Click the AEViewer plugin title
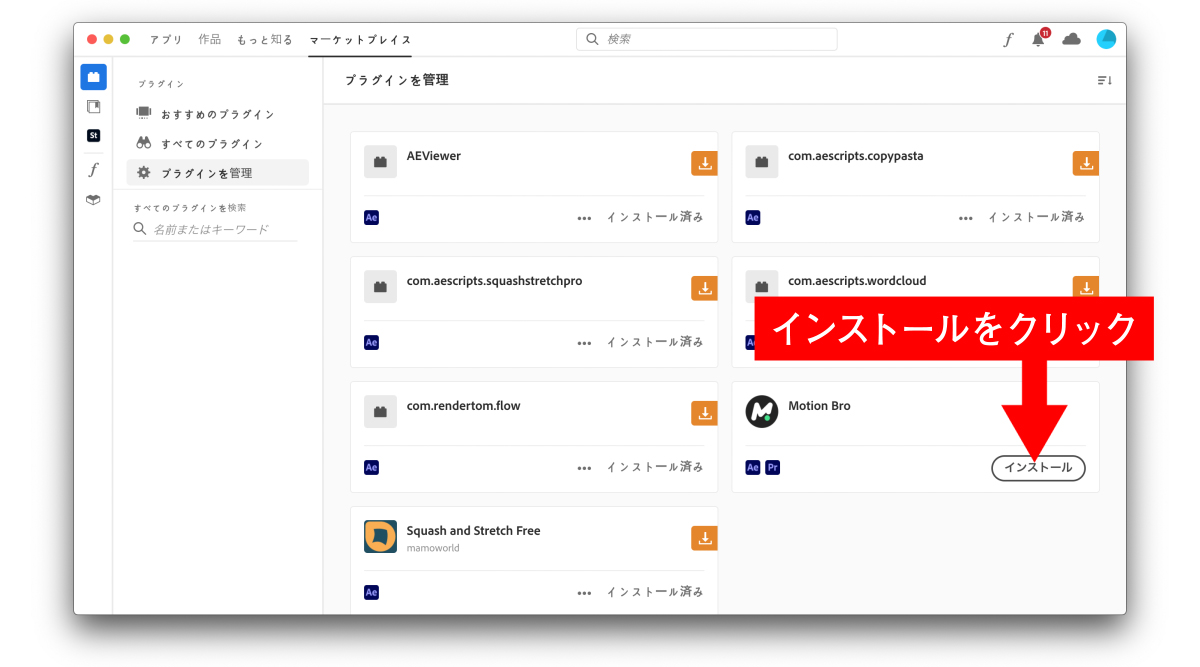1200x667 pixels. (434, 156)
